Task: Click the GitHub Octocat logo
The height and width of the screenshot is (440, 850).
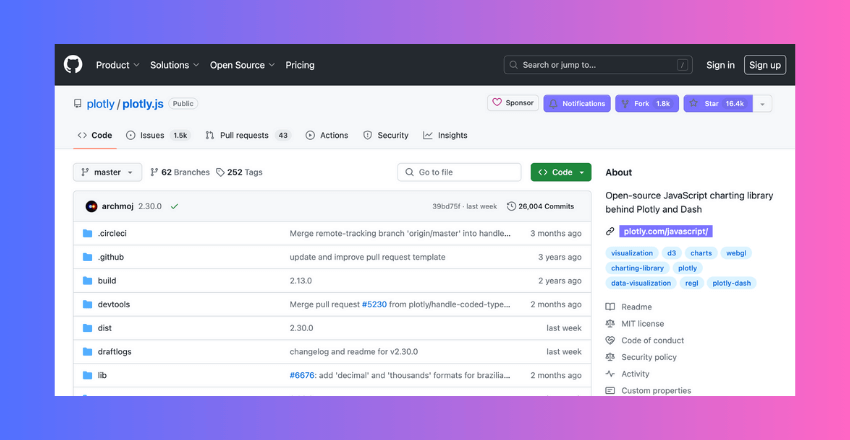Action: [x=73, y=65]
